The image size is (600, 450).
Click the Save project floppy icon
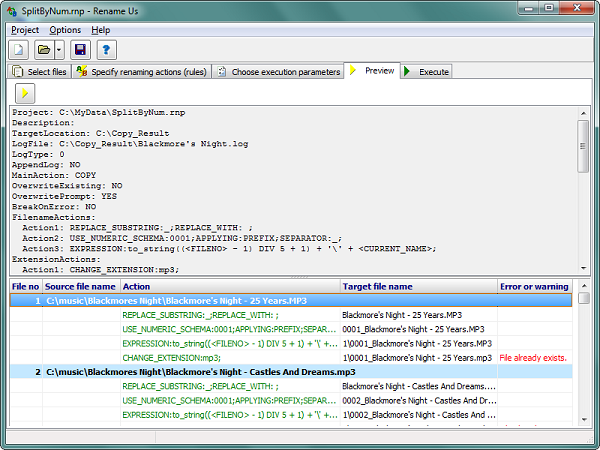coord(80,50)
